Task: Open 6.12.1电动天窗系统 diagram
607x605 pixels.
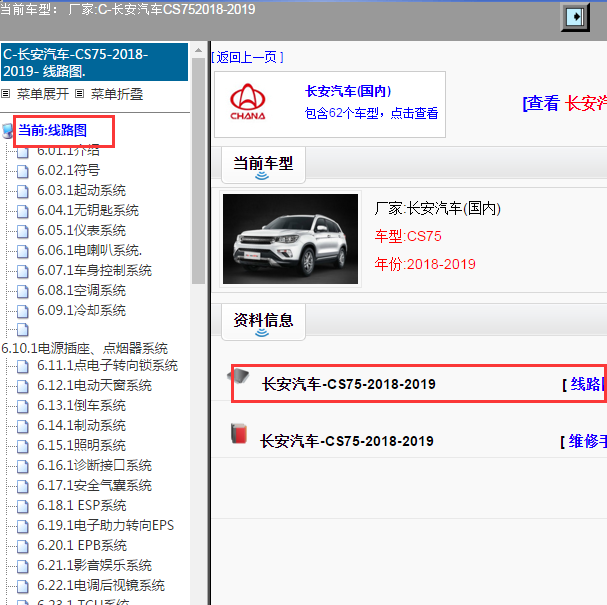Action: [x=94, y=386]
